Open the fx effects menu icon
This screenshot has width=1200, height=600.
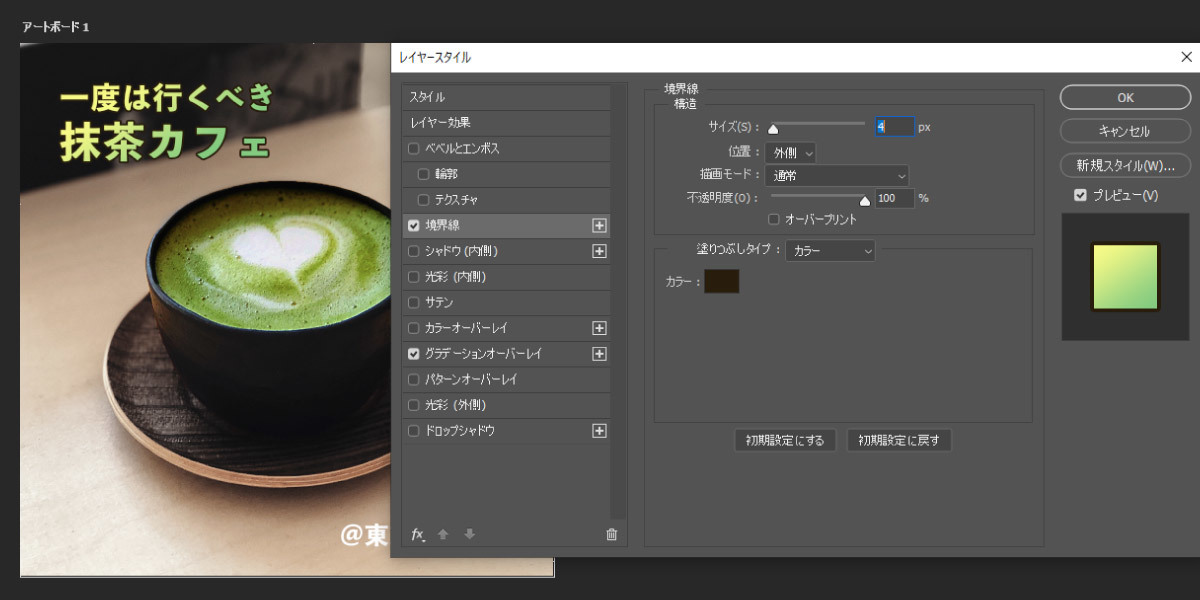pyautogui.click(x=418, y=535)
